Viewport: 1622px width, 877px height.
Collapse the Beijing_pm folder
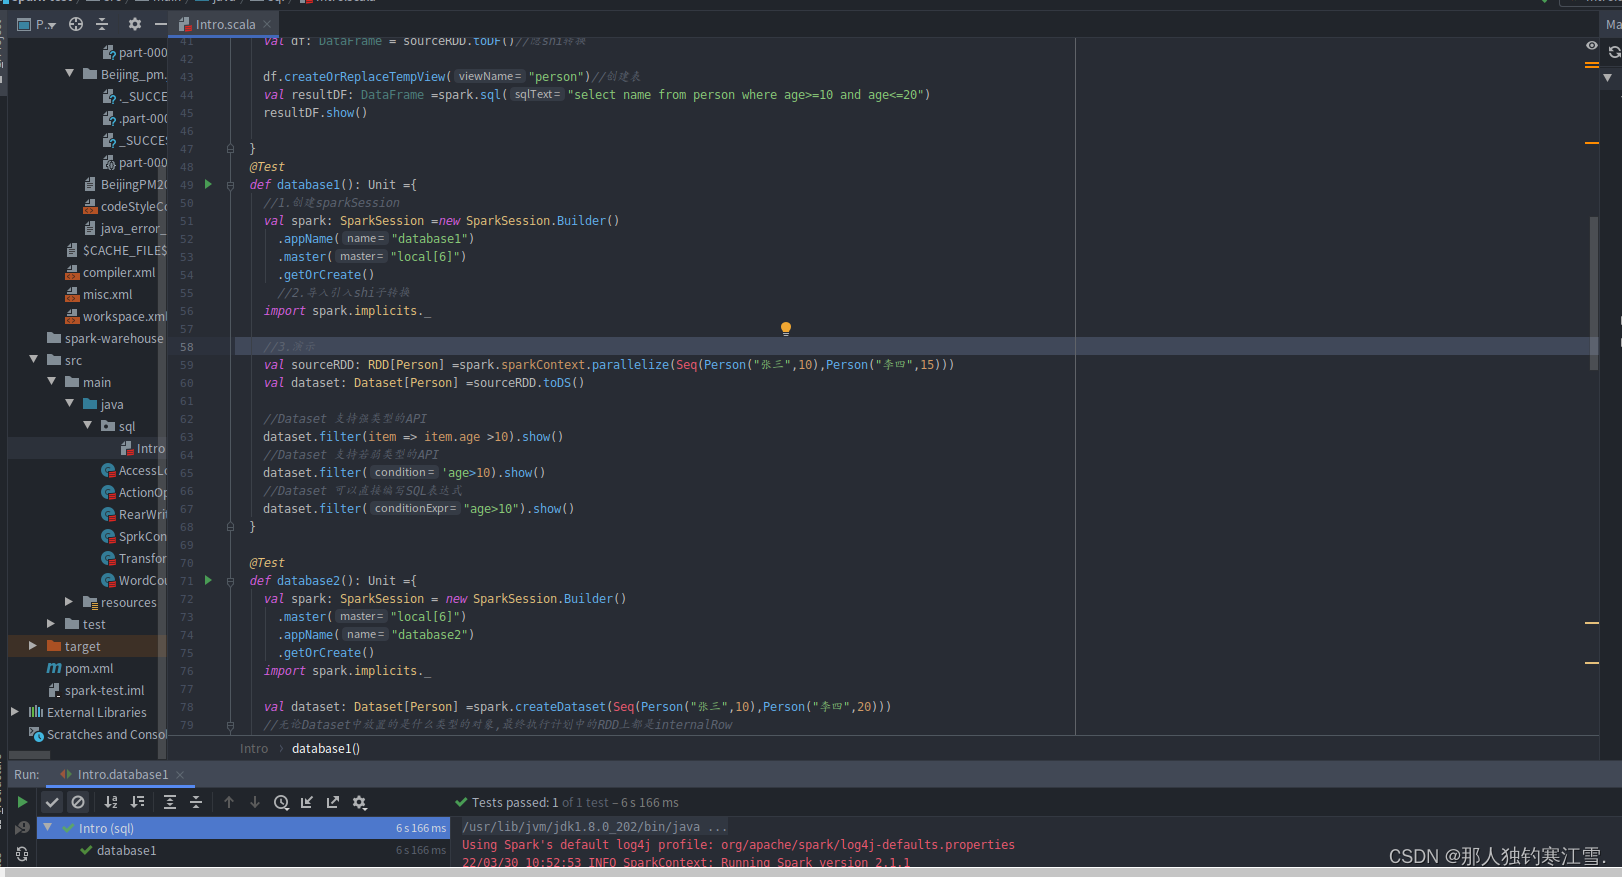click(69, 73)
